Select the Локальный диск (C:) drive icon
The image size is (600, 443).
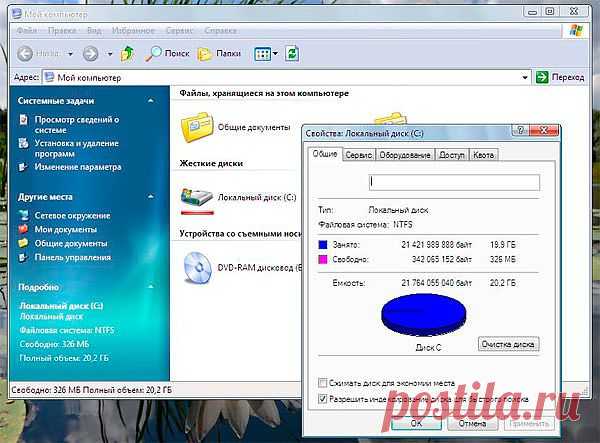196,198
